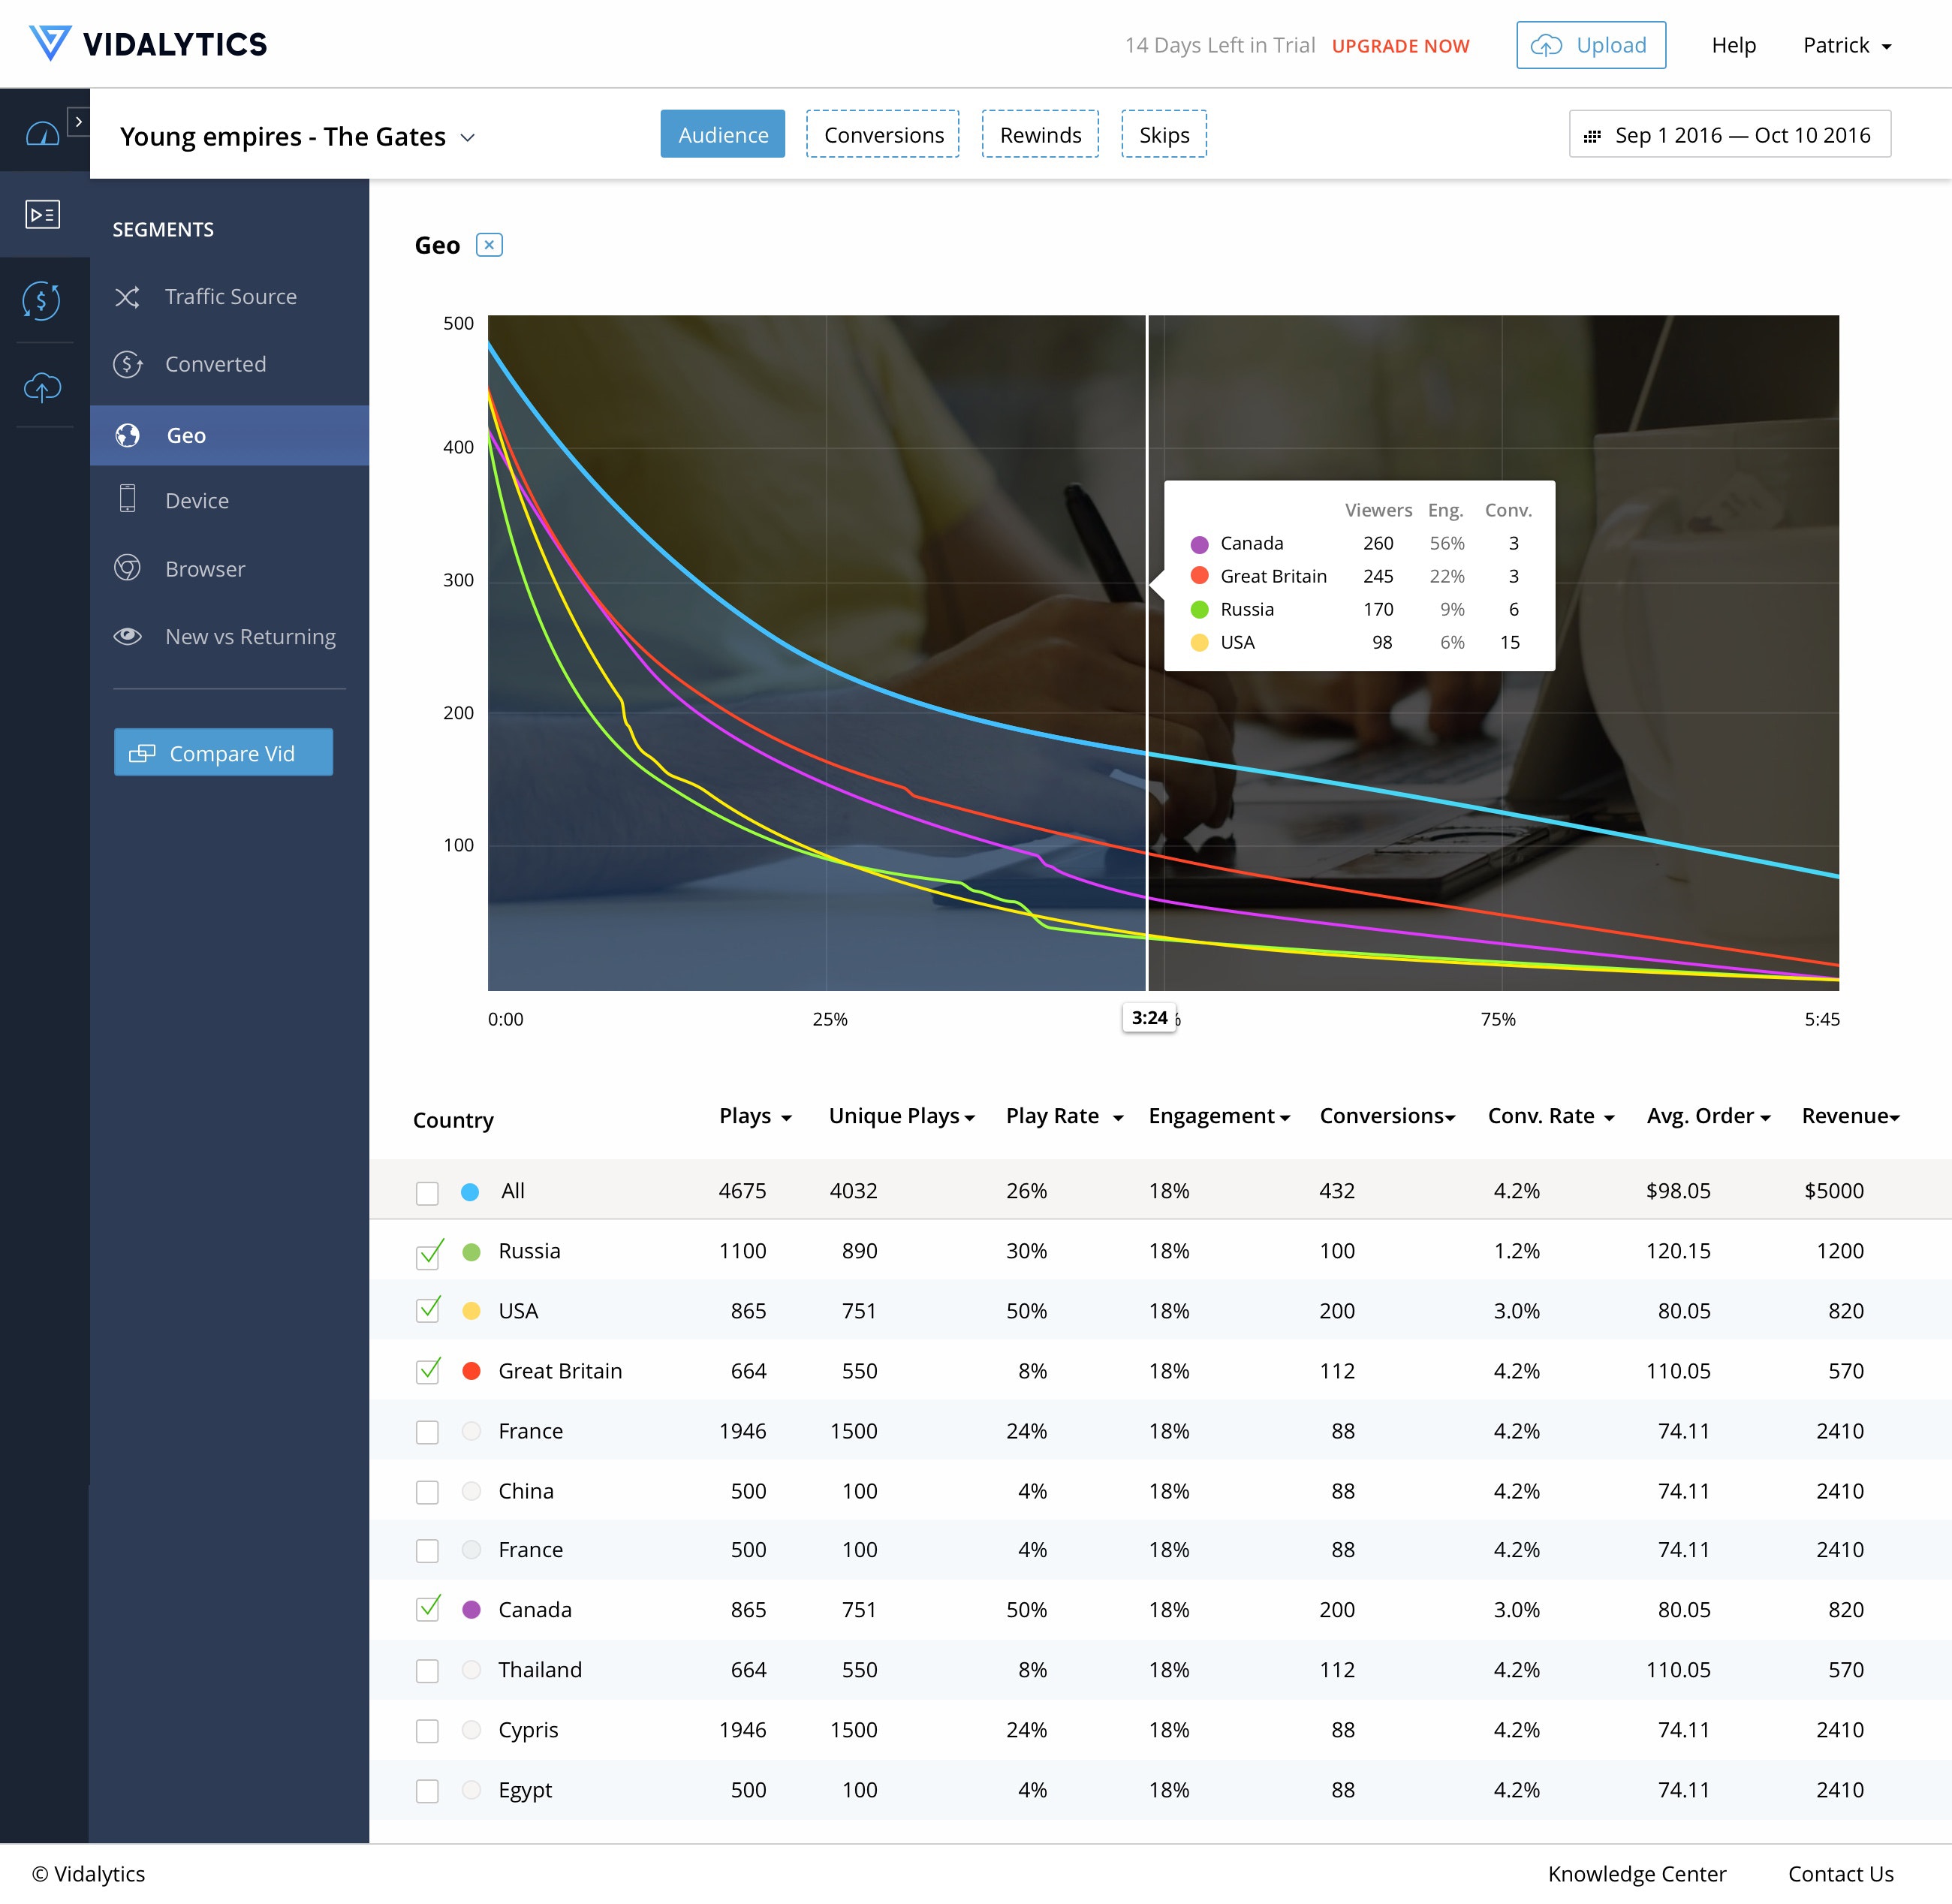Tick the All countries checkbox
This screenshot has width=1952, height=1904.
(x=428, y=1192)
